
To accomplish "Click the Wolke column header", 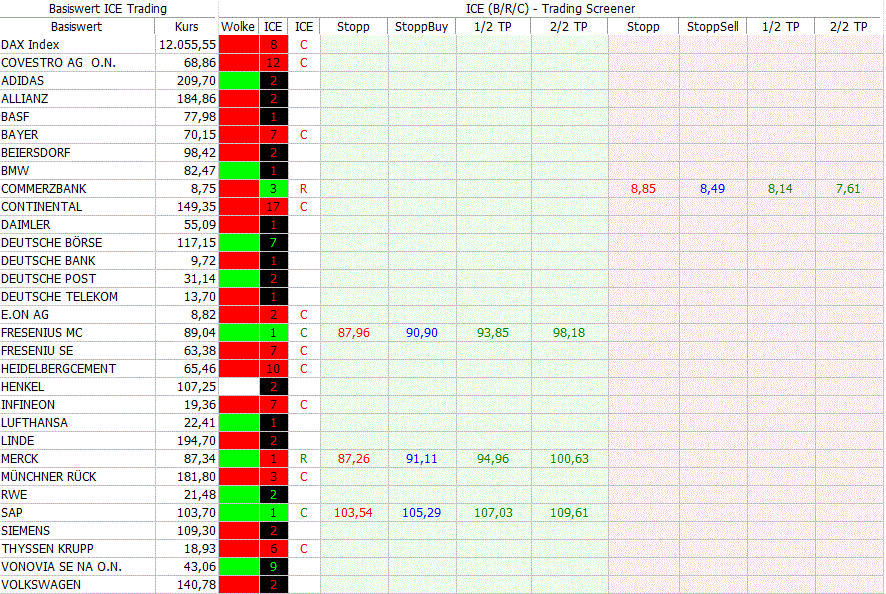I will click(x=238, y=27).
